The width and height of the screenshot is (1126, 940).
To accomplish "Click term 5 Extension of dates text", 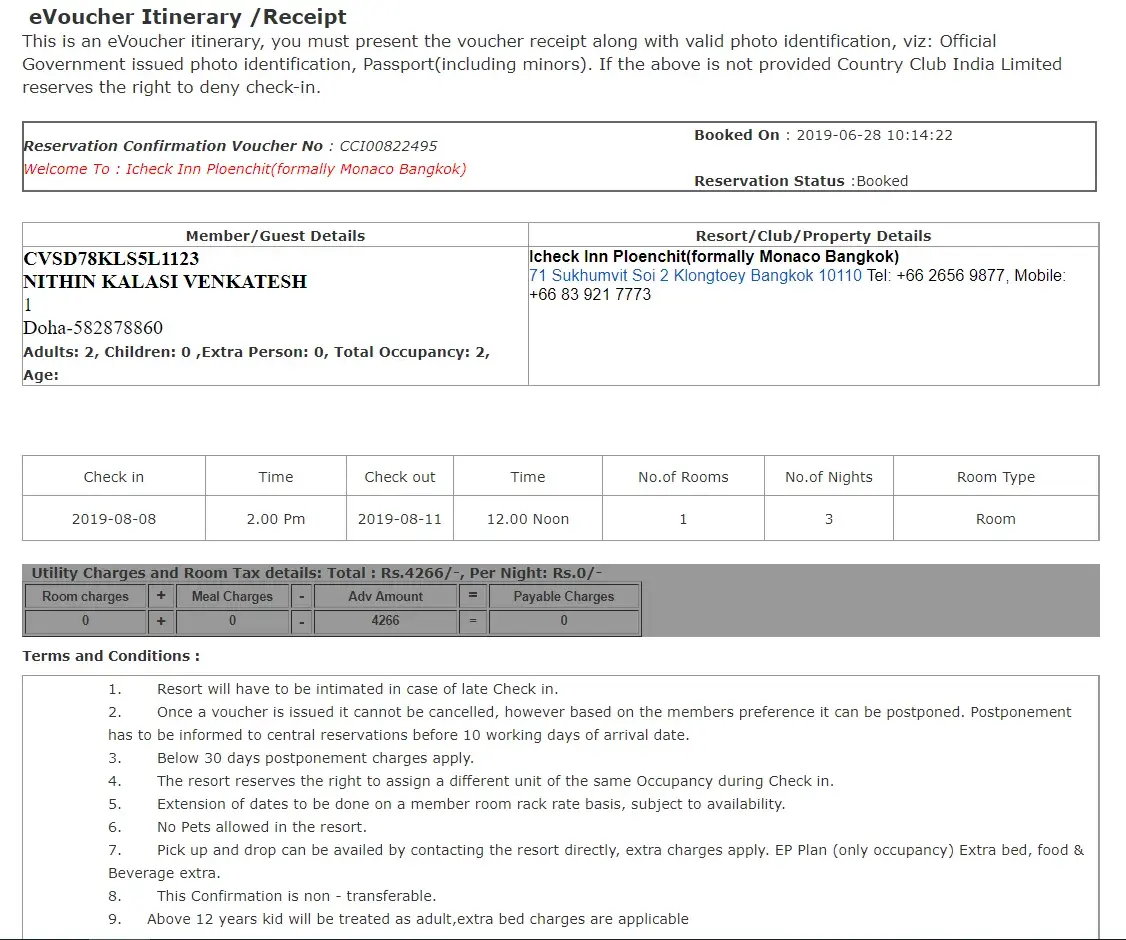I will click(471, 804).
